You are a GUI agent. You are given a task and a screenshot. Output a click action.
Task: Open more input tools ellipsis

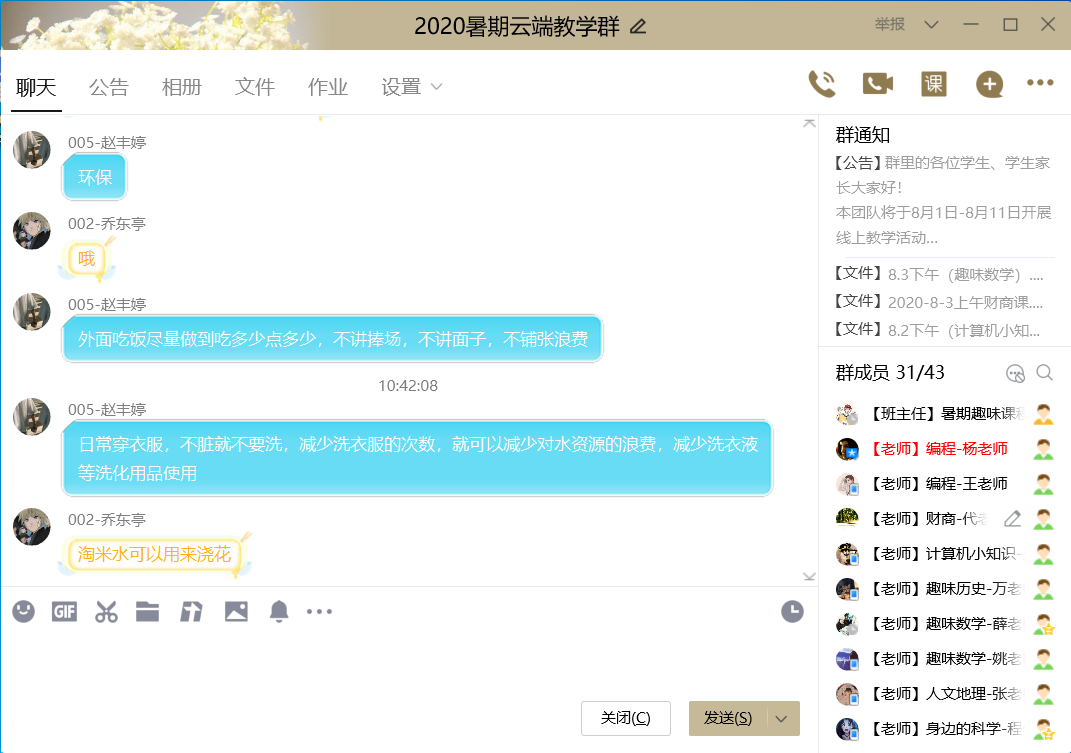(320, 612)
